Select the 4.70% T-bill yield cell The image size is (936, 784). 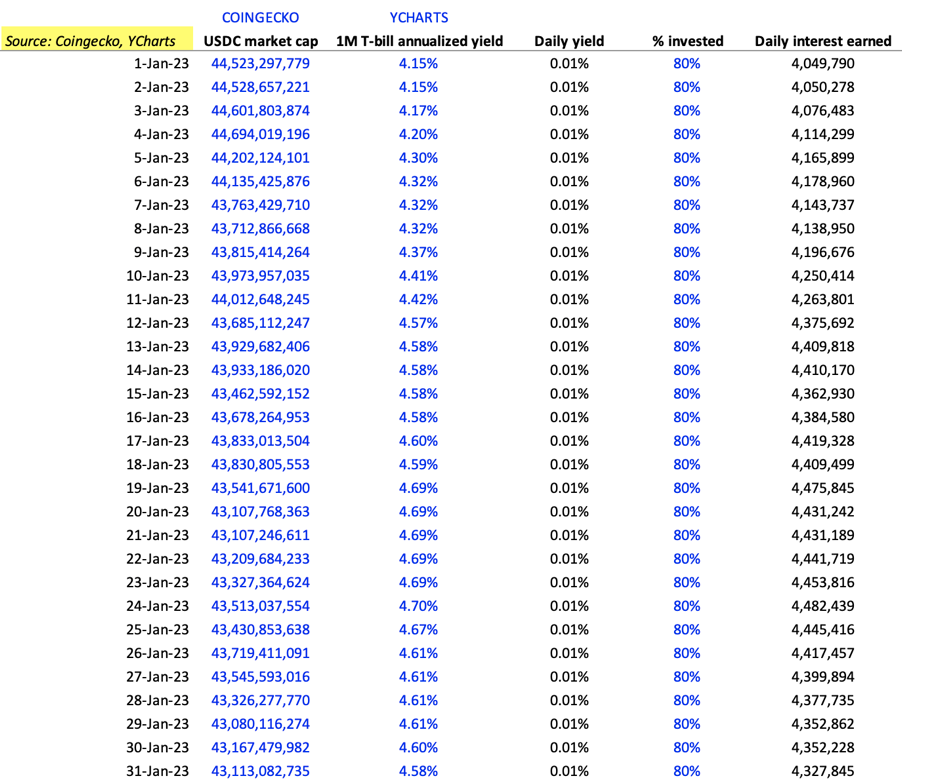point(418,606)
